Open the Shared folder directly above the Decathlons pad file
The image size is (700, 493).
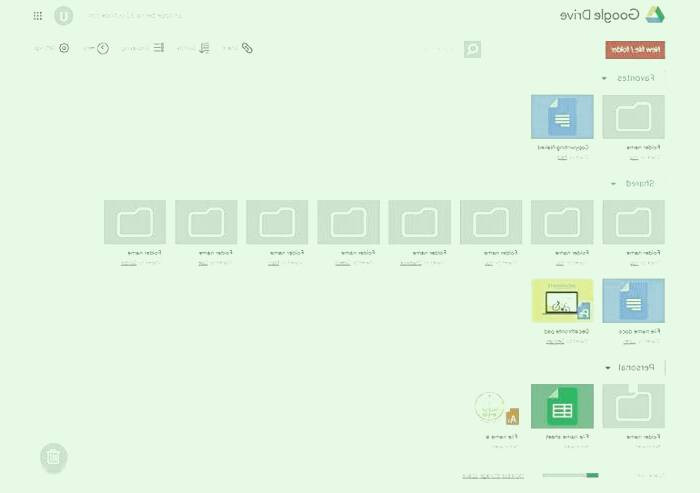coord(562,222)
